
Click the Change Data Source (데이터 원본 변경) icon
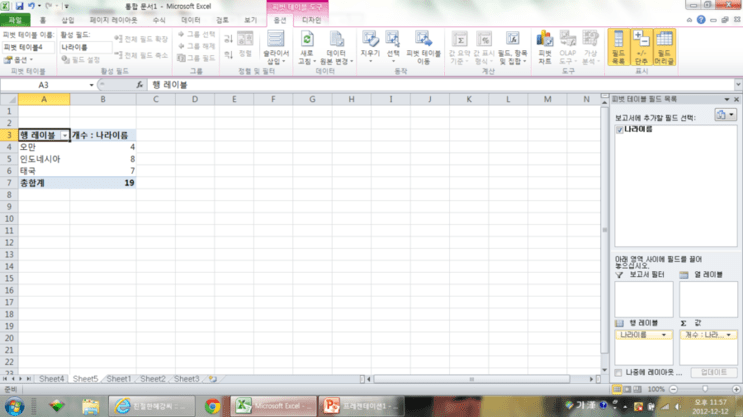(x=336, y=47)
